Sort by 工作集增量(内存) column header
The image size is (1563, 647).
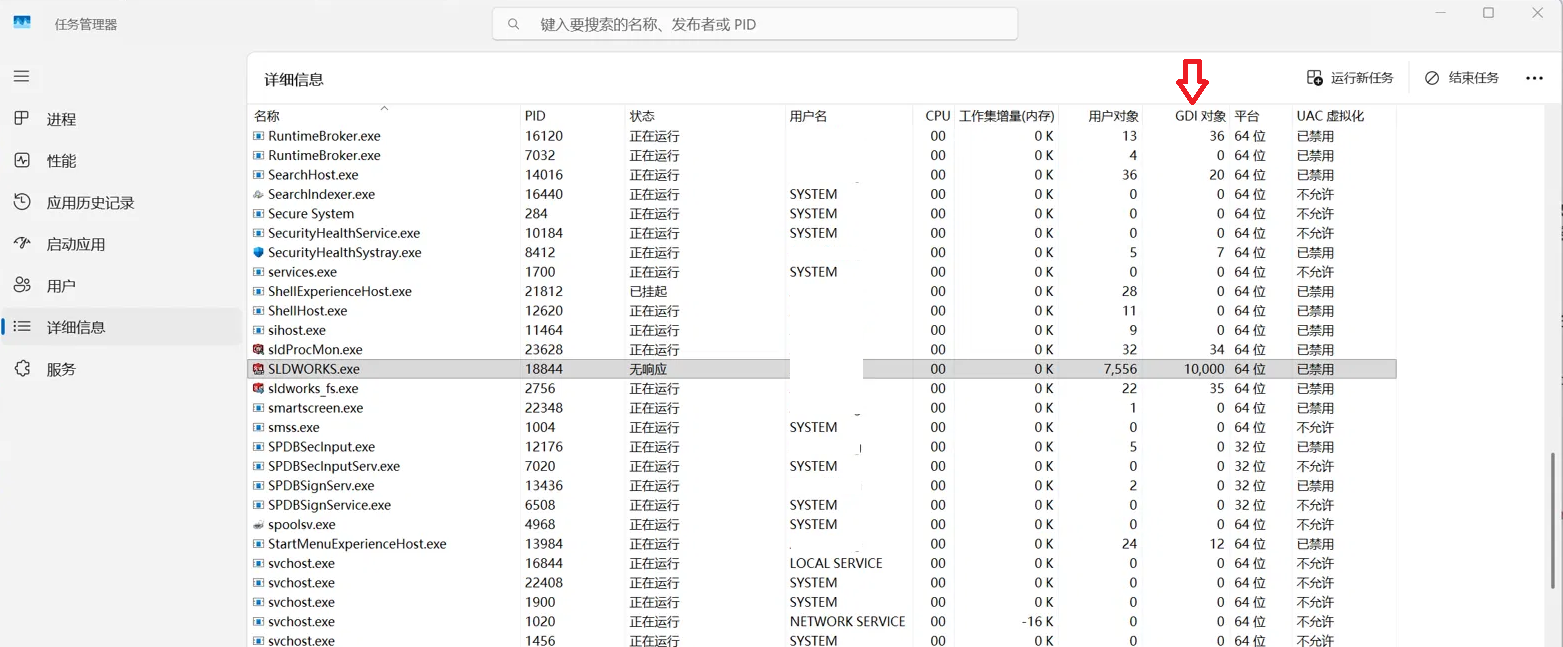tap(1006, 116)
